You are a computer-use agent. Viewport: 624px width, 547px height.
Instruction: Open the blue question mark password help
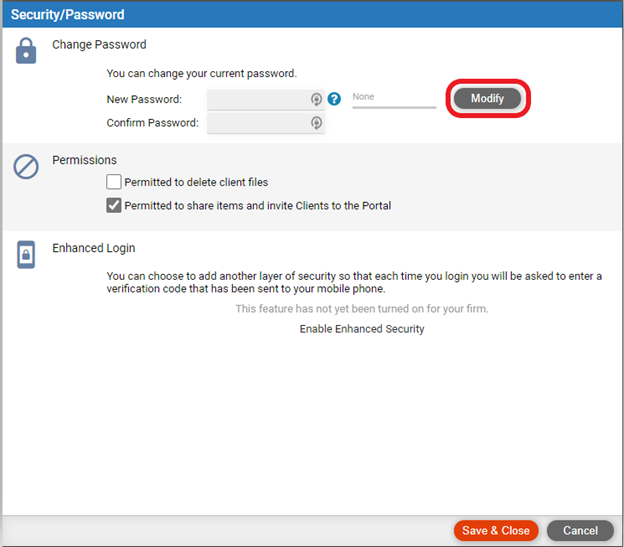[x=334, y=99]
